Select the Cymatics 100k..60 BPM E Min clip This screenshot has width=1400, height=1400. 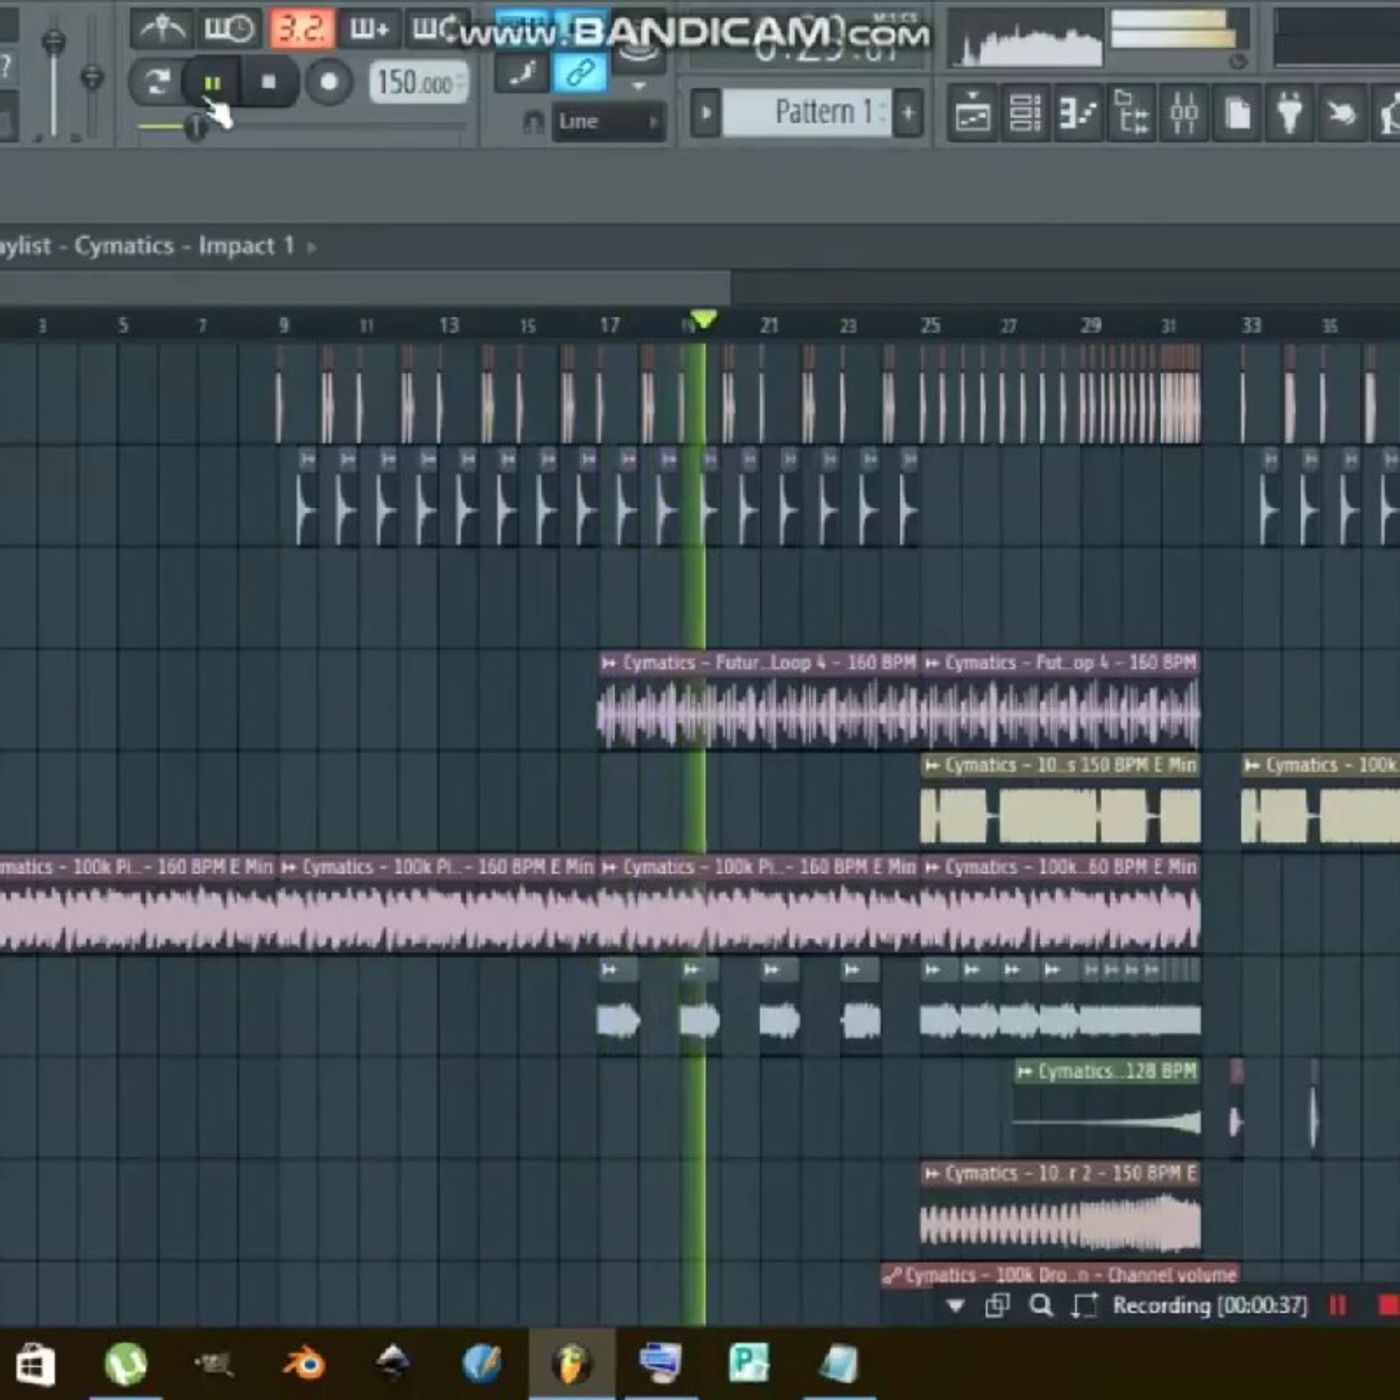click(x=1060, y=904)
